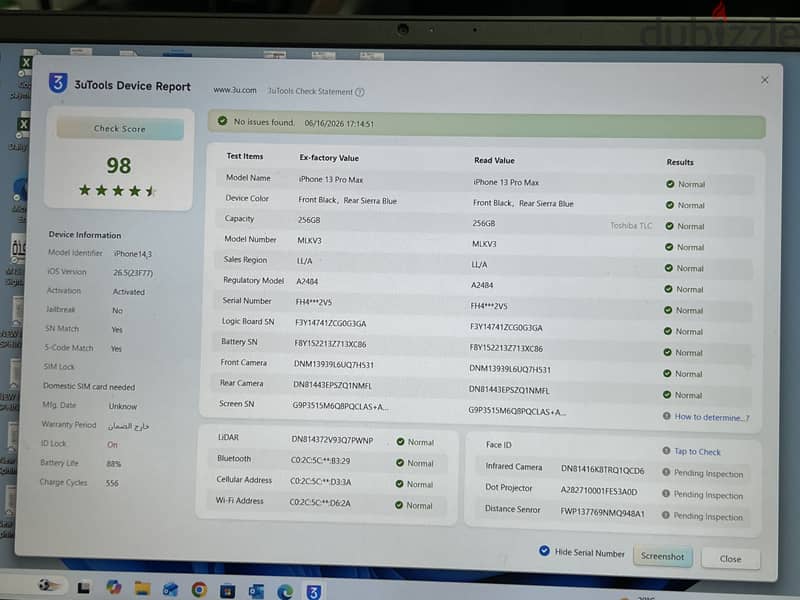This screenshot has height=600, width=800.
Task: Click the Dot Projector pending inspection icon
Action: click(666, 493)
